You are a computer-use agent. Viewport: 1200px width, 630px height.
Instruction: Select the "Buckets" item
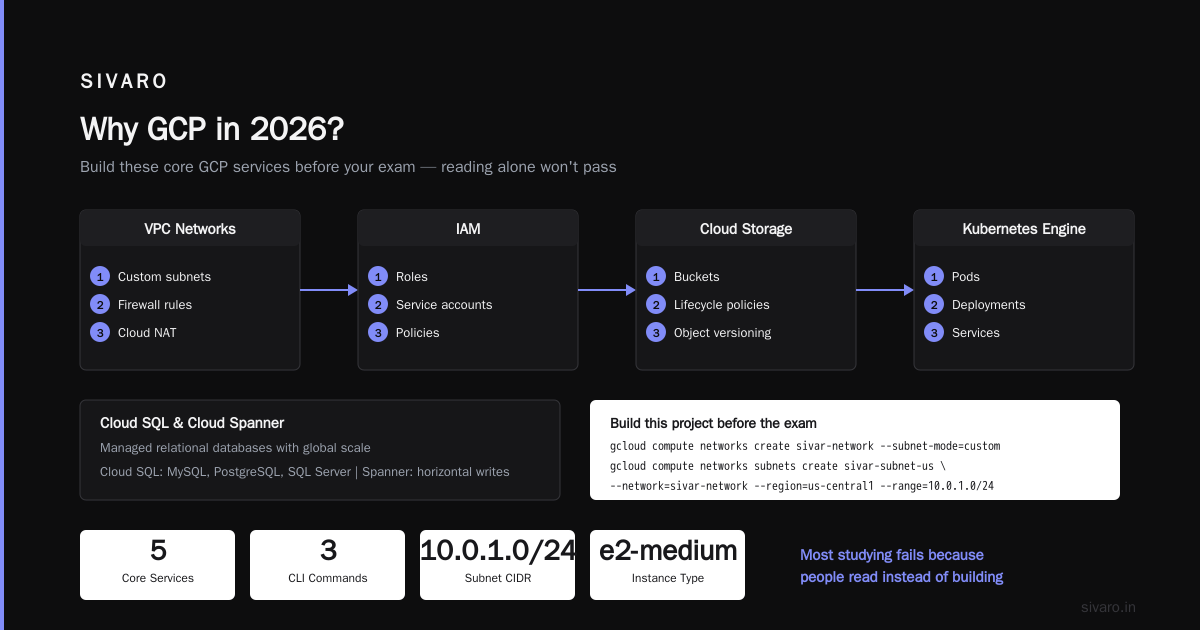pyautogui.click(x=697, y=277)
